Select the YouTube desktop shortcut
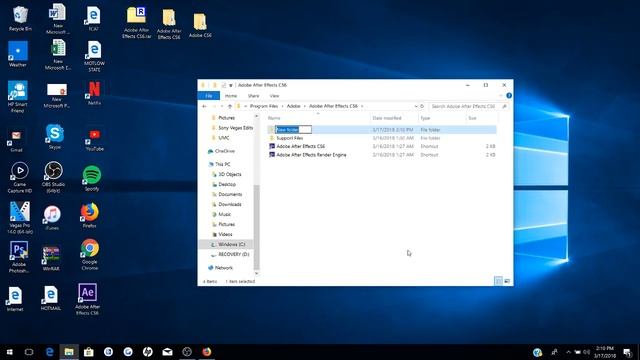 click(94, 140)
